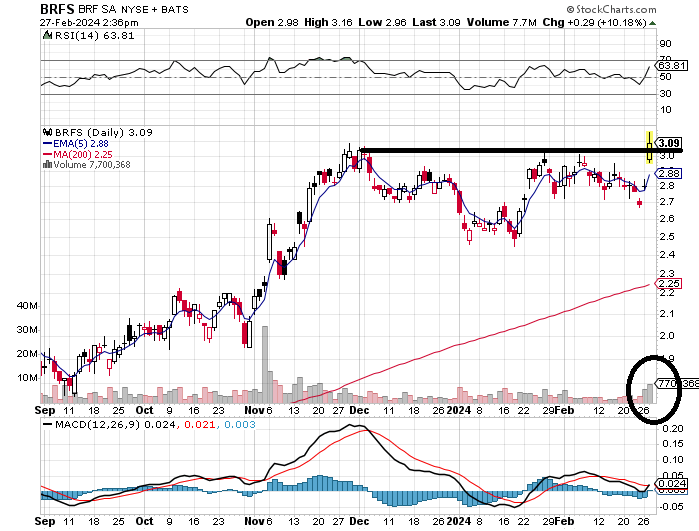
Task: Click the boxed 63.81 RSI value tag
Action: pyautogui.click(x=672, y=66)
